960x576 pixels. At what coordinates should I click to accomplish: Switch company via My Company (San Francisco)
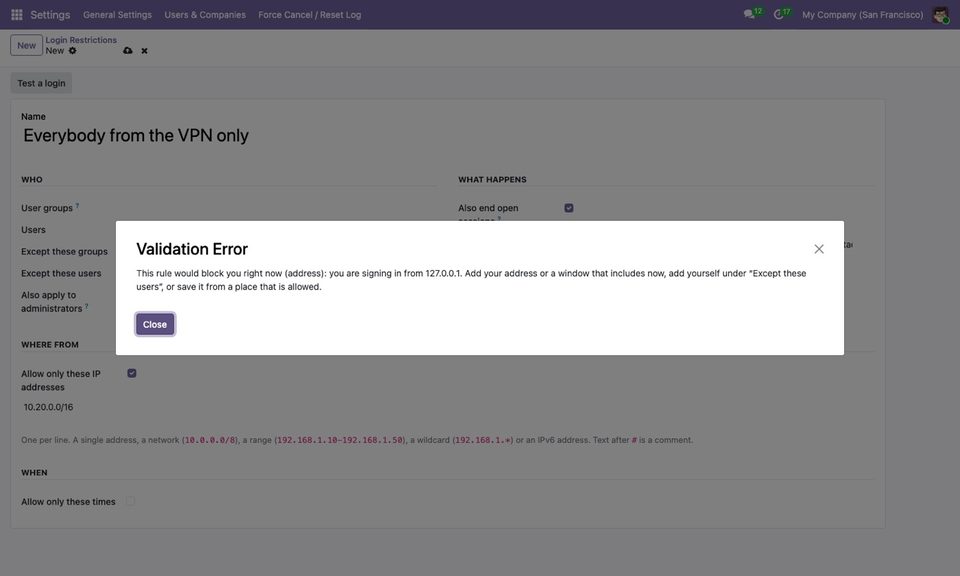863,15
